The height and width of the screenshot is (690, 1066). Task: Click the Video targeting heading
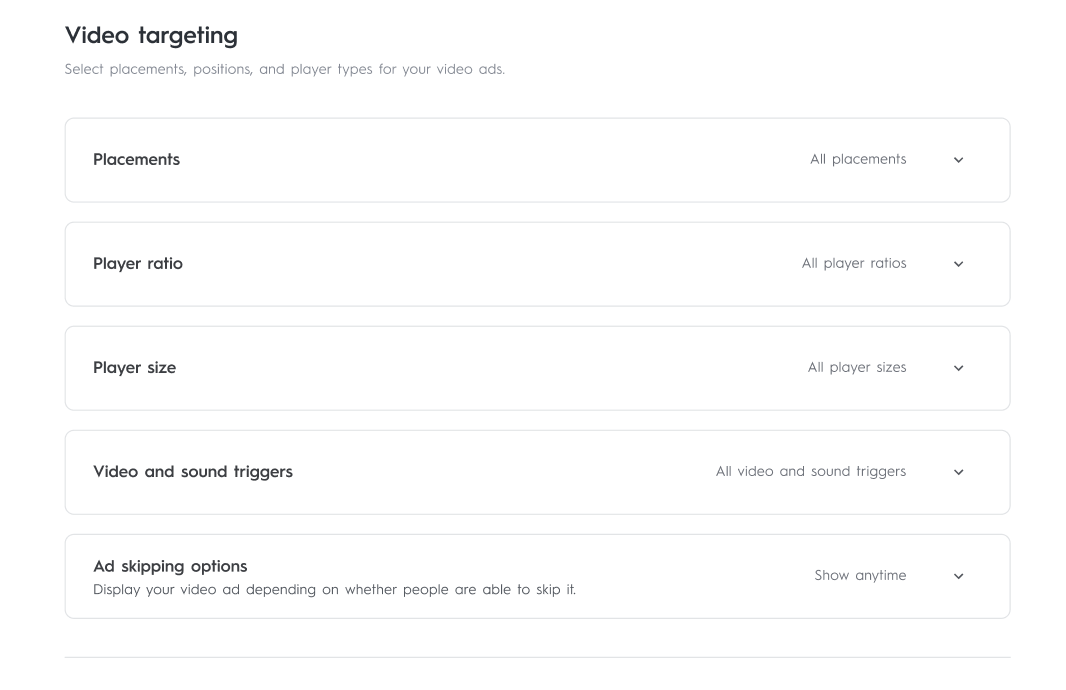point(151,36)
